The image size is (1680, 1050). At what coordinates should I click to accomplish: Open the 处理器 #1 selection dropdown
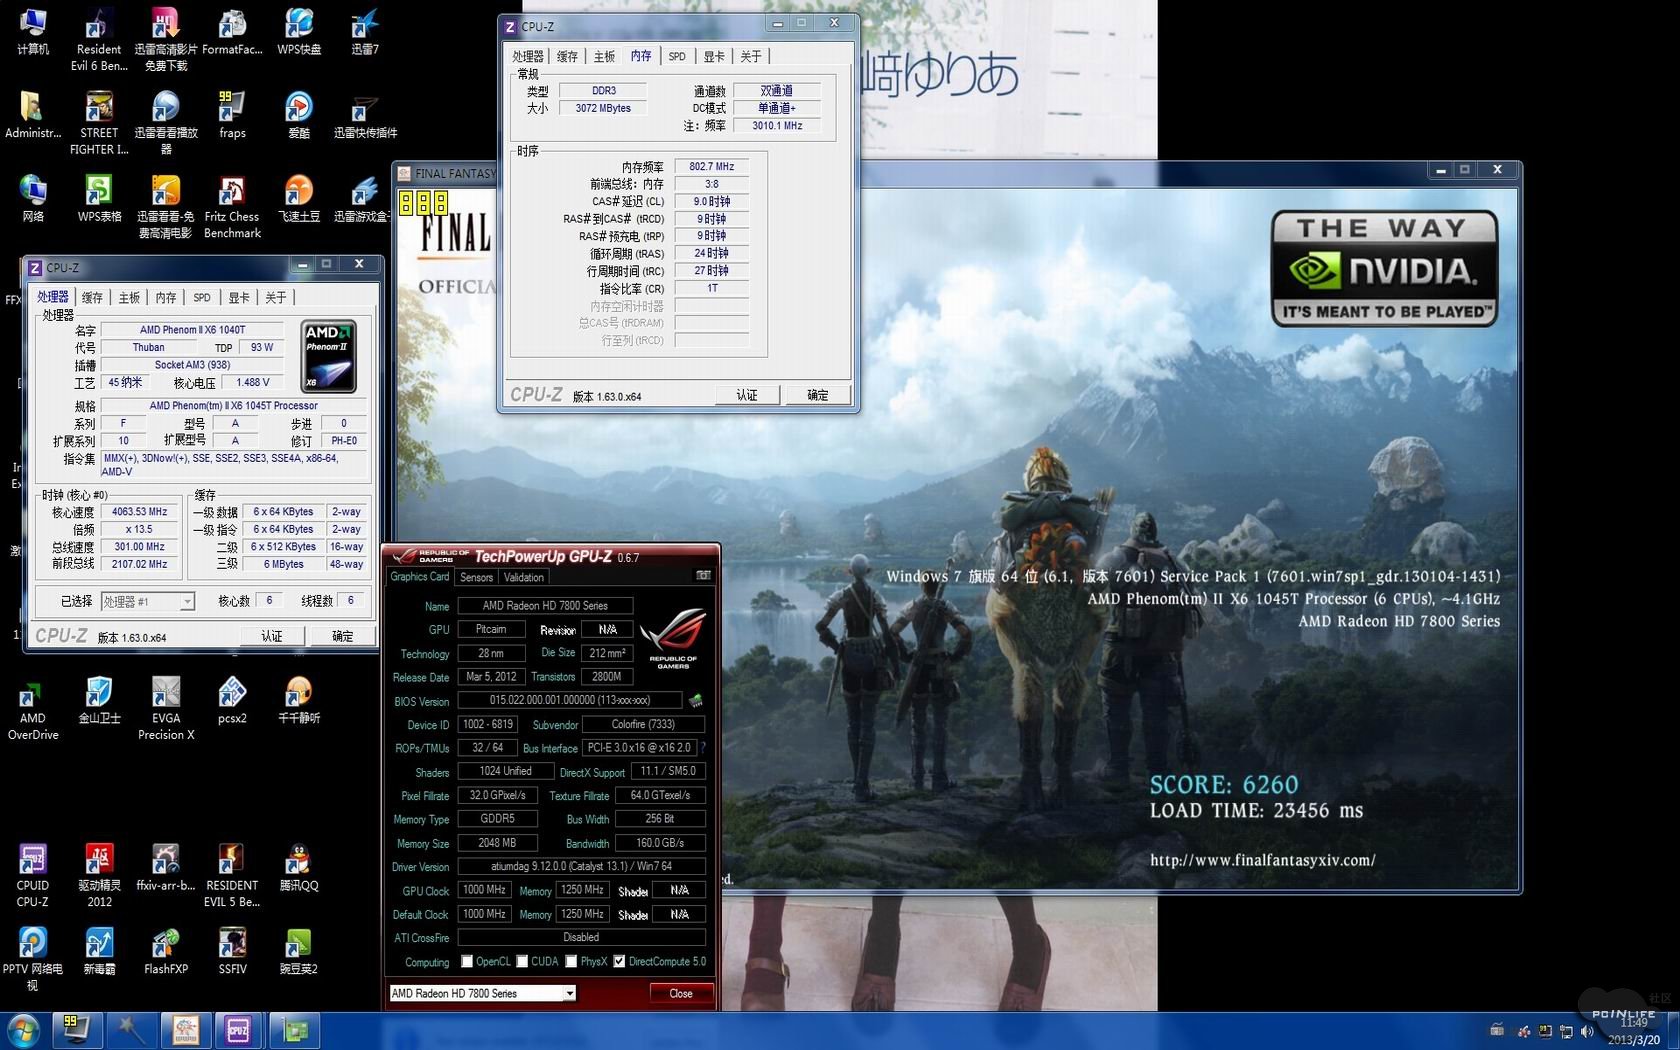click(148, 601)
